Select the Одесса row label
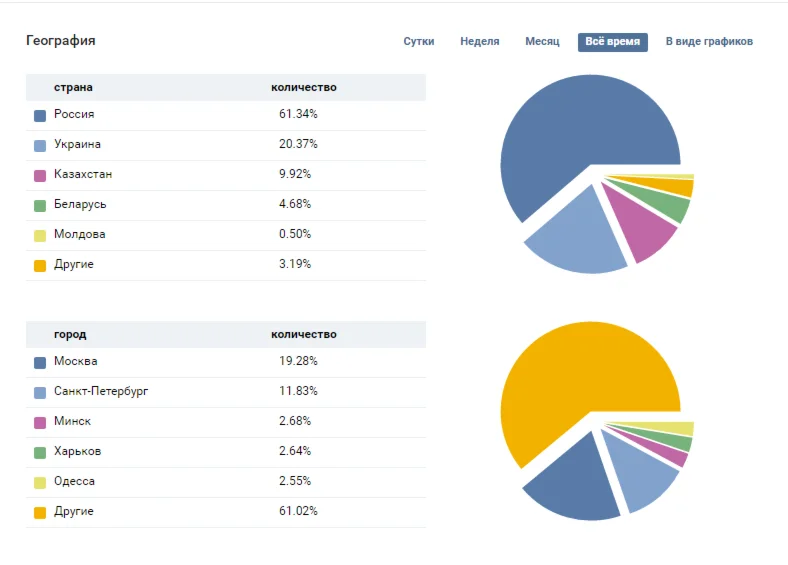The image size is (788, 565). tap(75, 482)
